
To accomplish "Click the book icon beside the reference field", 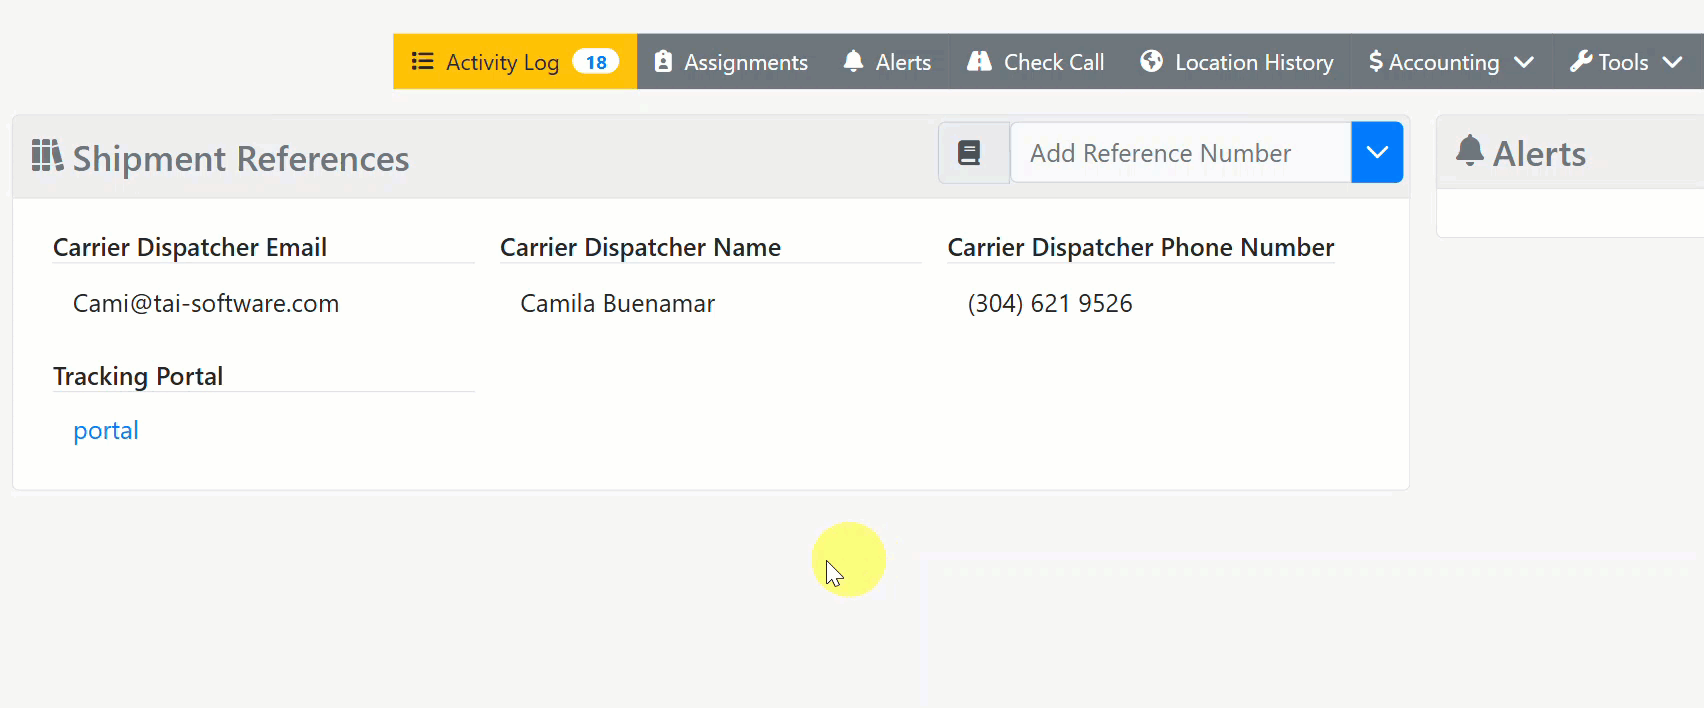I will 969,153.
